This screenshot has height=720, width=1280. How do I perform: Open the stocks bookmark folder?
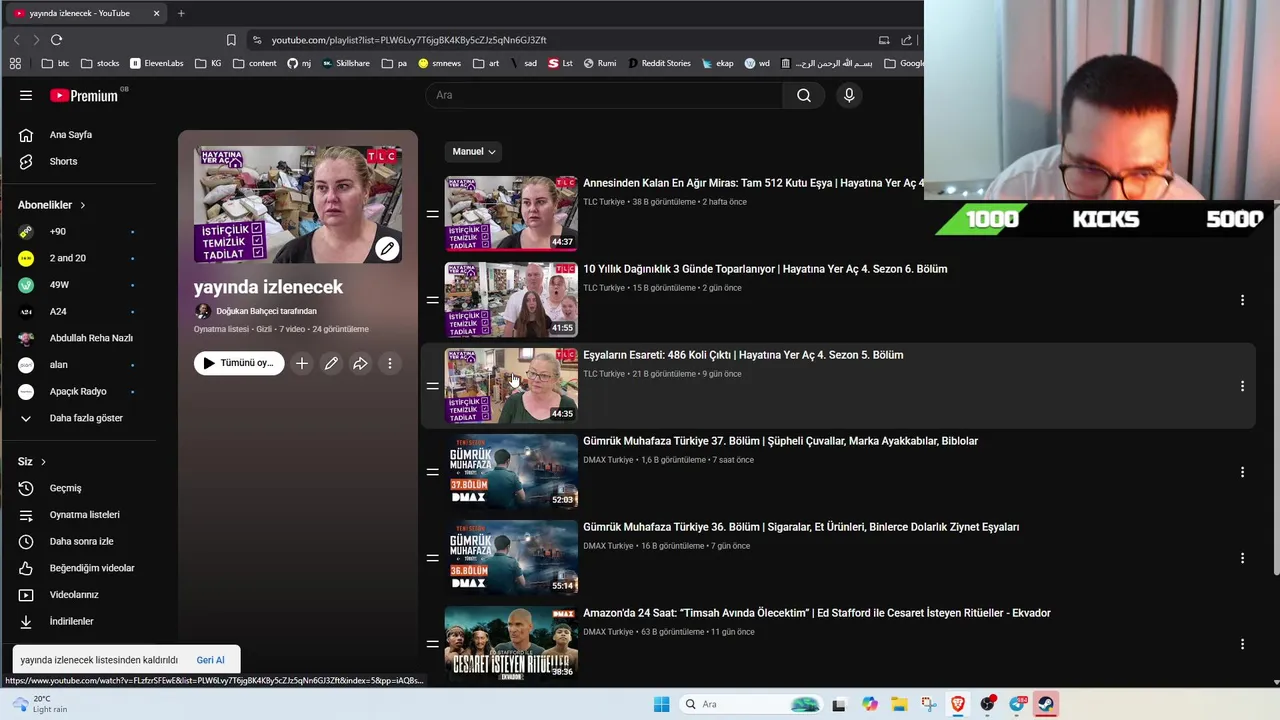point(100,63)
